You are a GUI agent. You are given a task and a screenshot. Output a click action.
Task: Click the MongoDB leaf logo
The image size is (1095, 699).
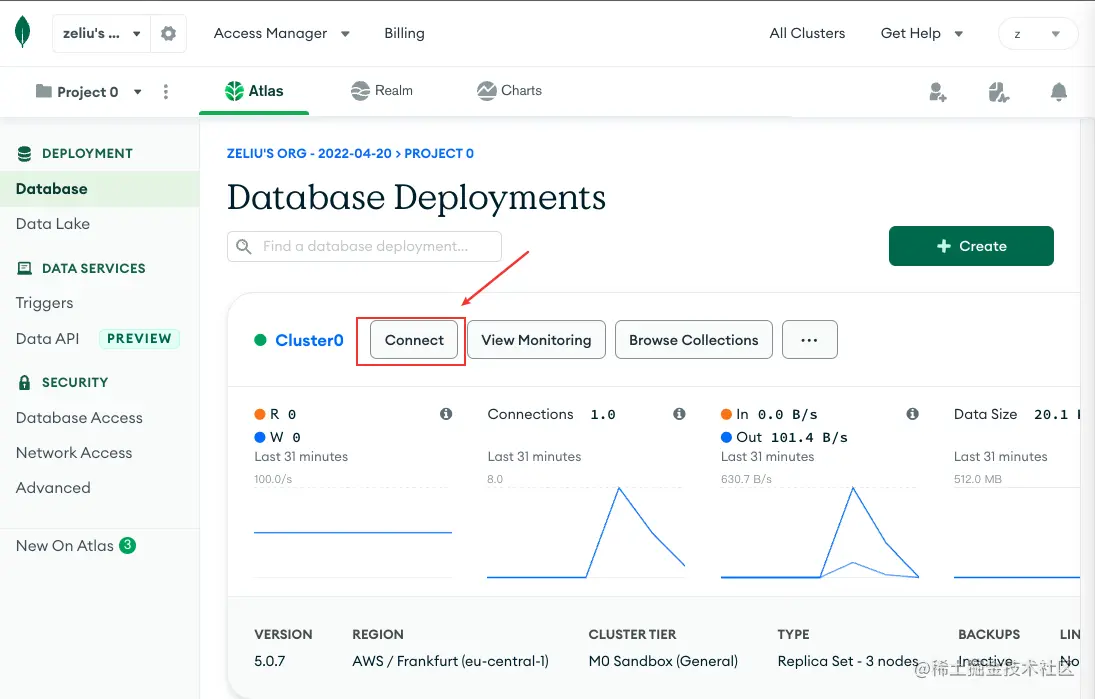pos(22,32)
